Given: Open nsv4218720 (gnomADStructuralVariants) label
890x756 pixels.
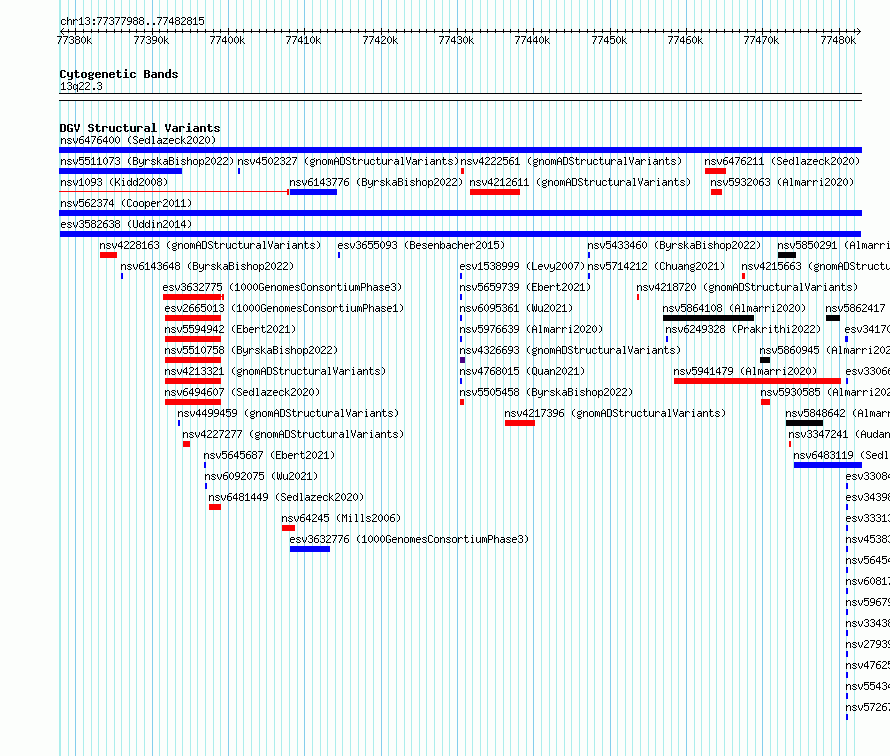Looking at the screenshot, I should (748, 287).
